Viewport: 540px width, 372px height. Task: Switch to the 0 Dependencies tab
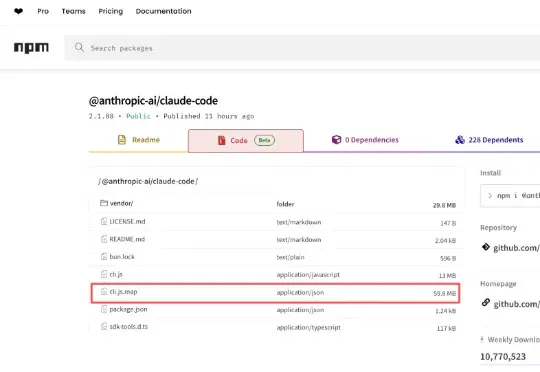365,140
